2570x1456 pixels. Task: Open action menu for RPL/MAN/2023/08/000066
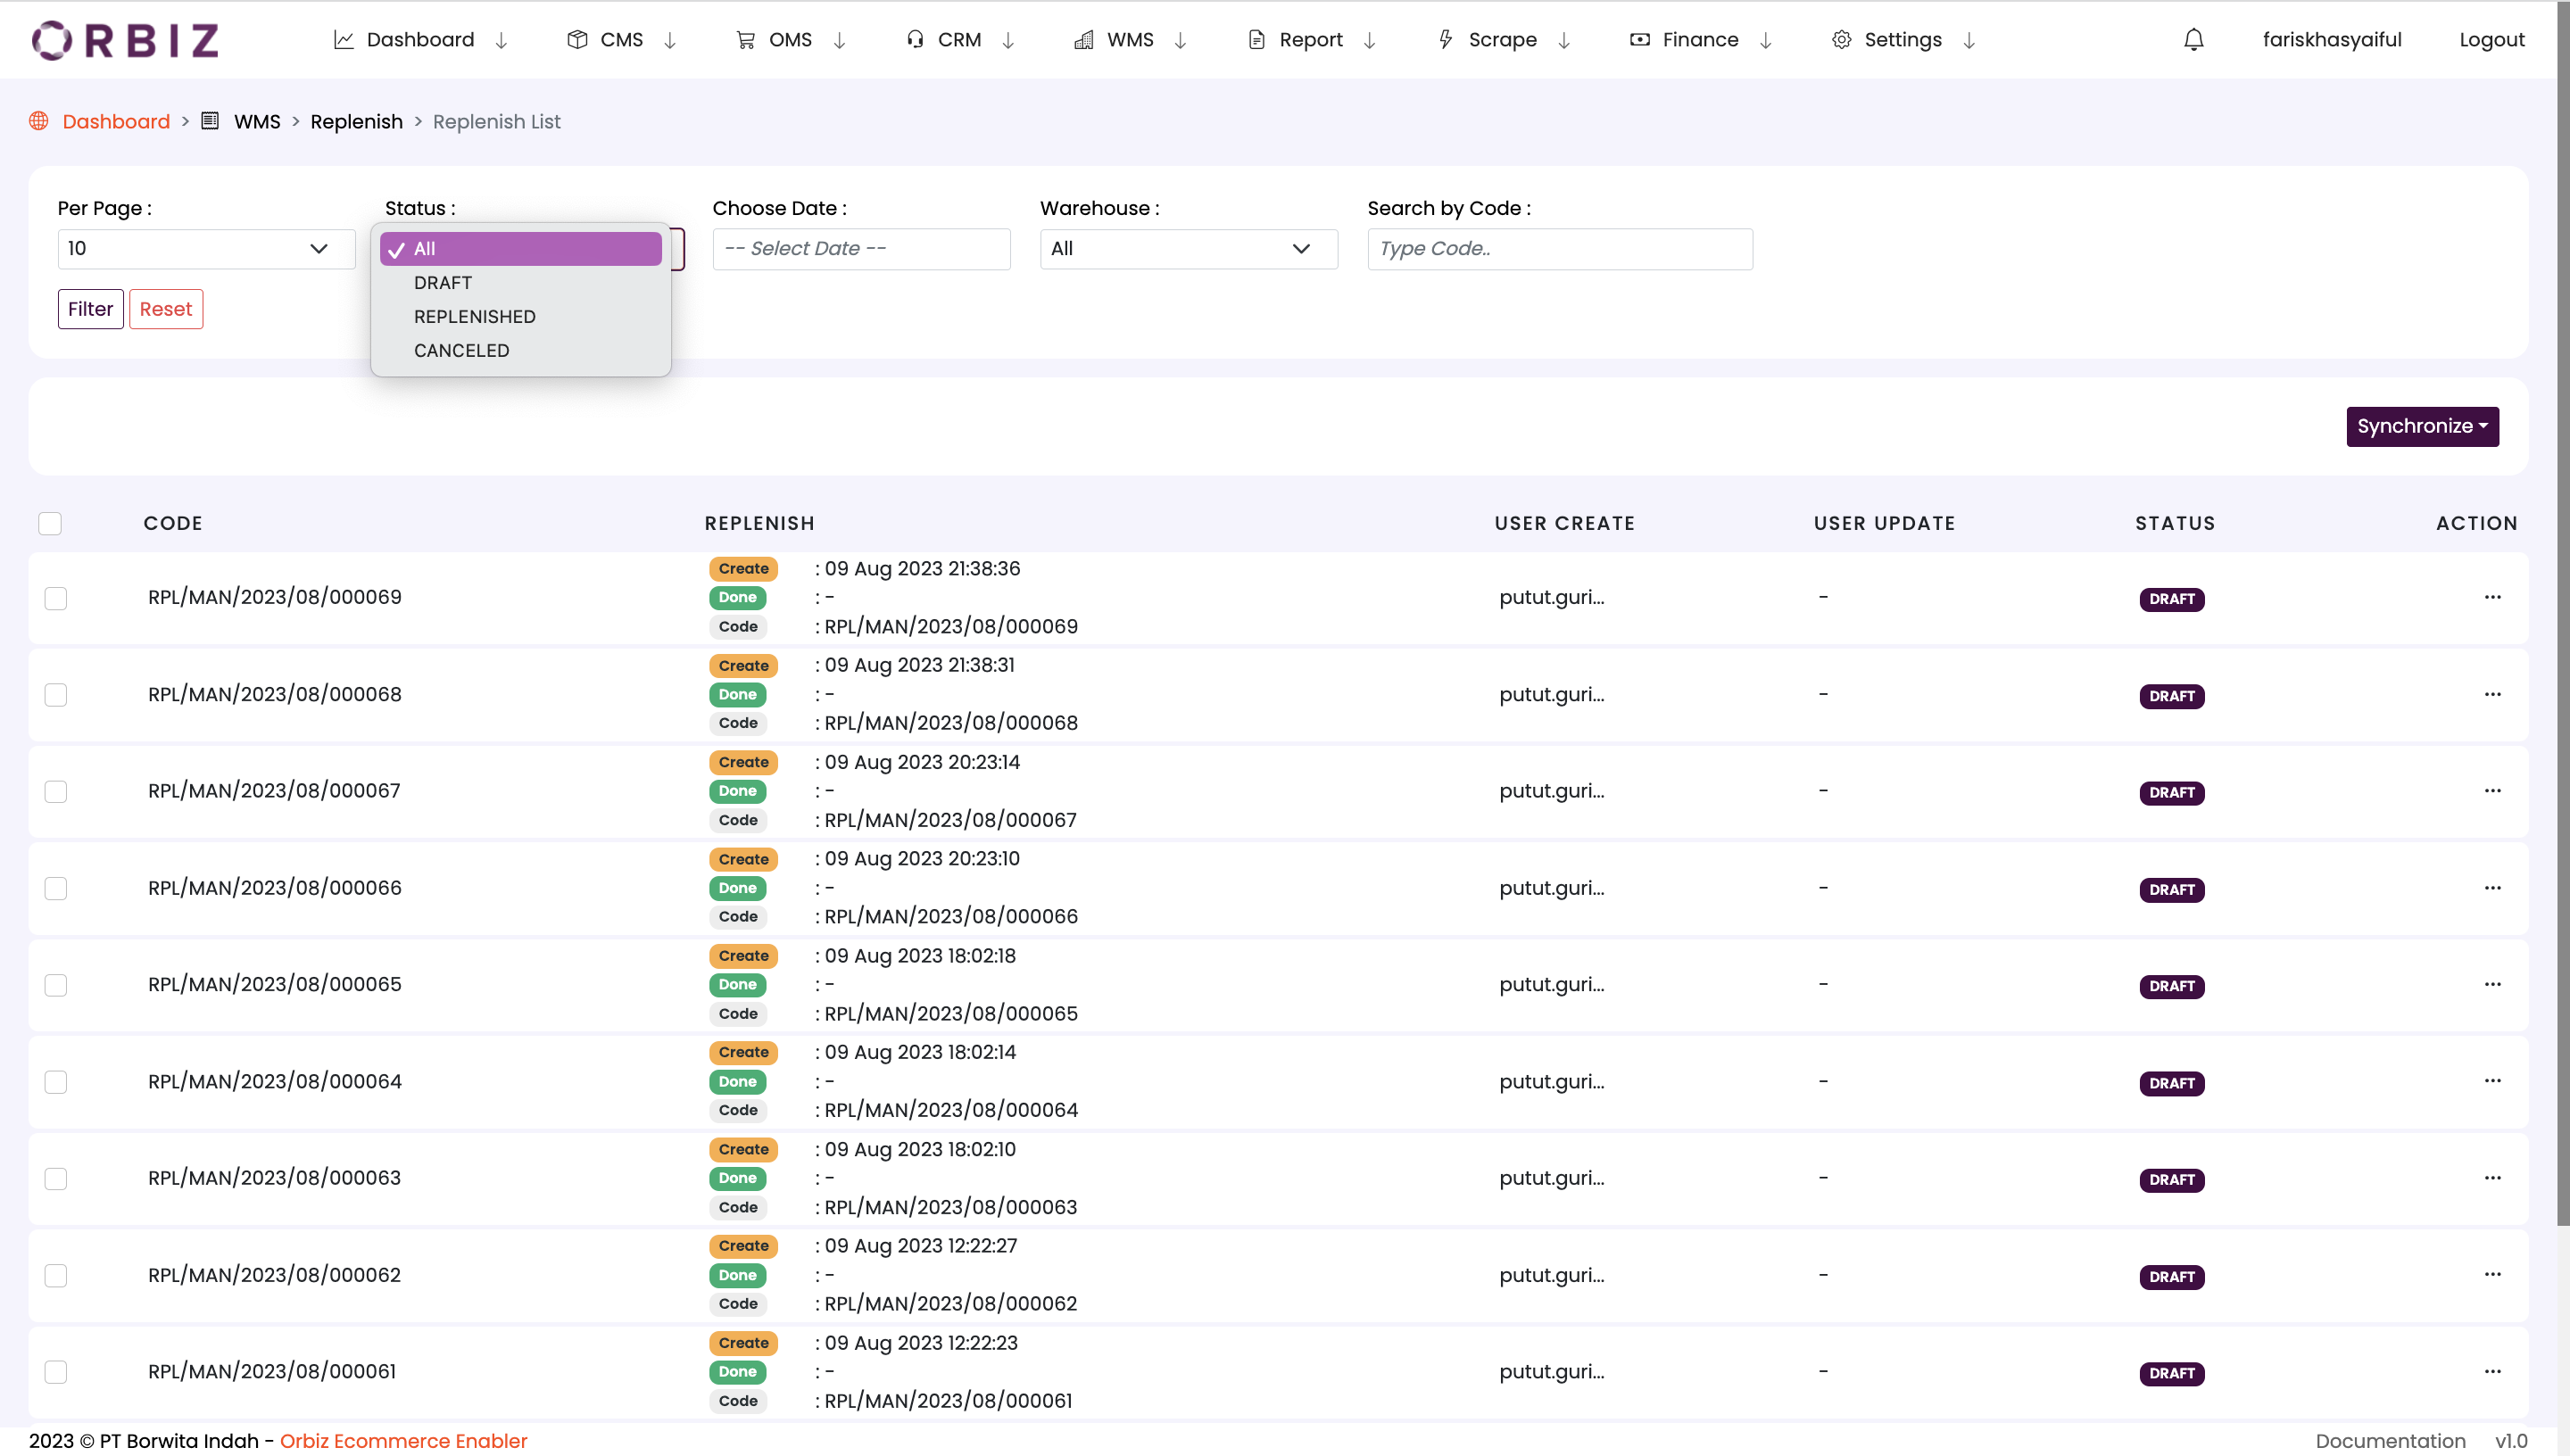2493,888
